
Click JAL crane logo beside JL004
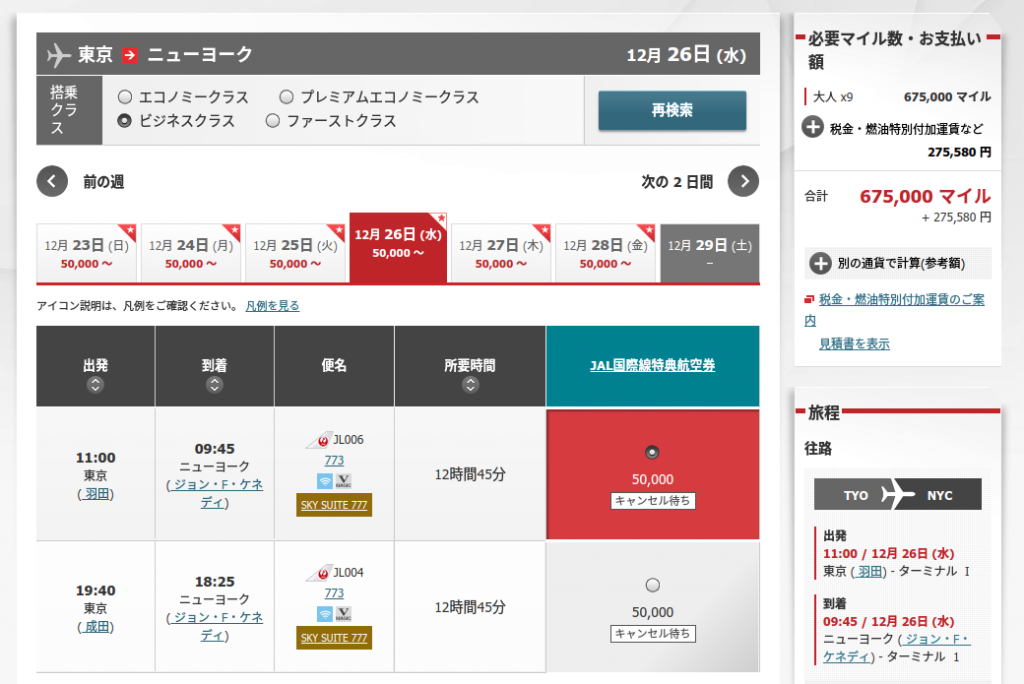[x=318, y=573]
